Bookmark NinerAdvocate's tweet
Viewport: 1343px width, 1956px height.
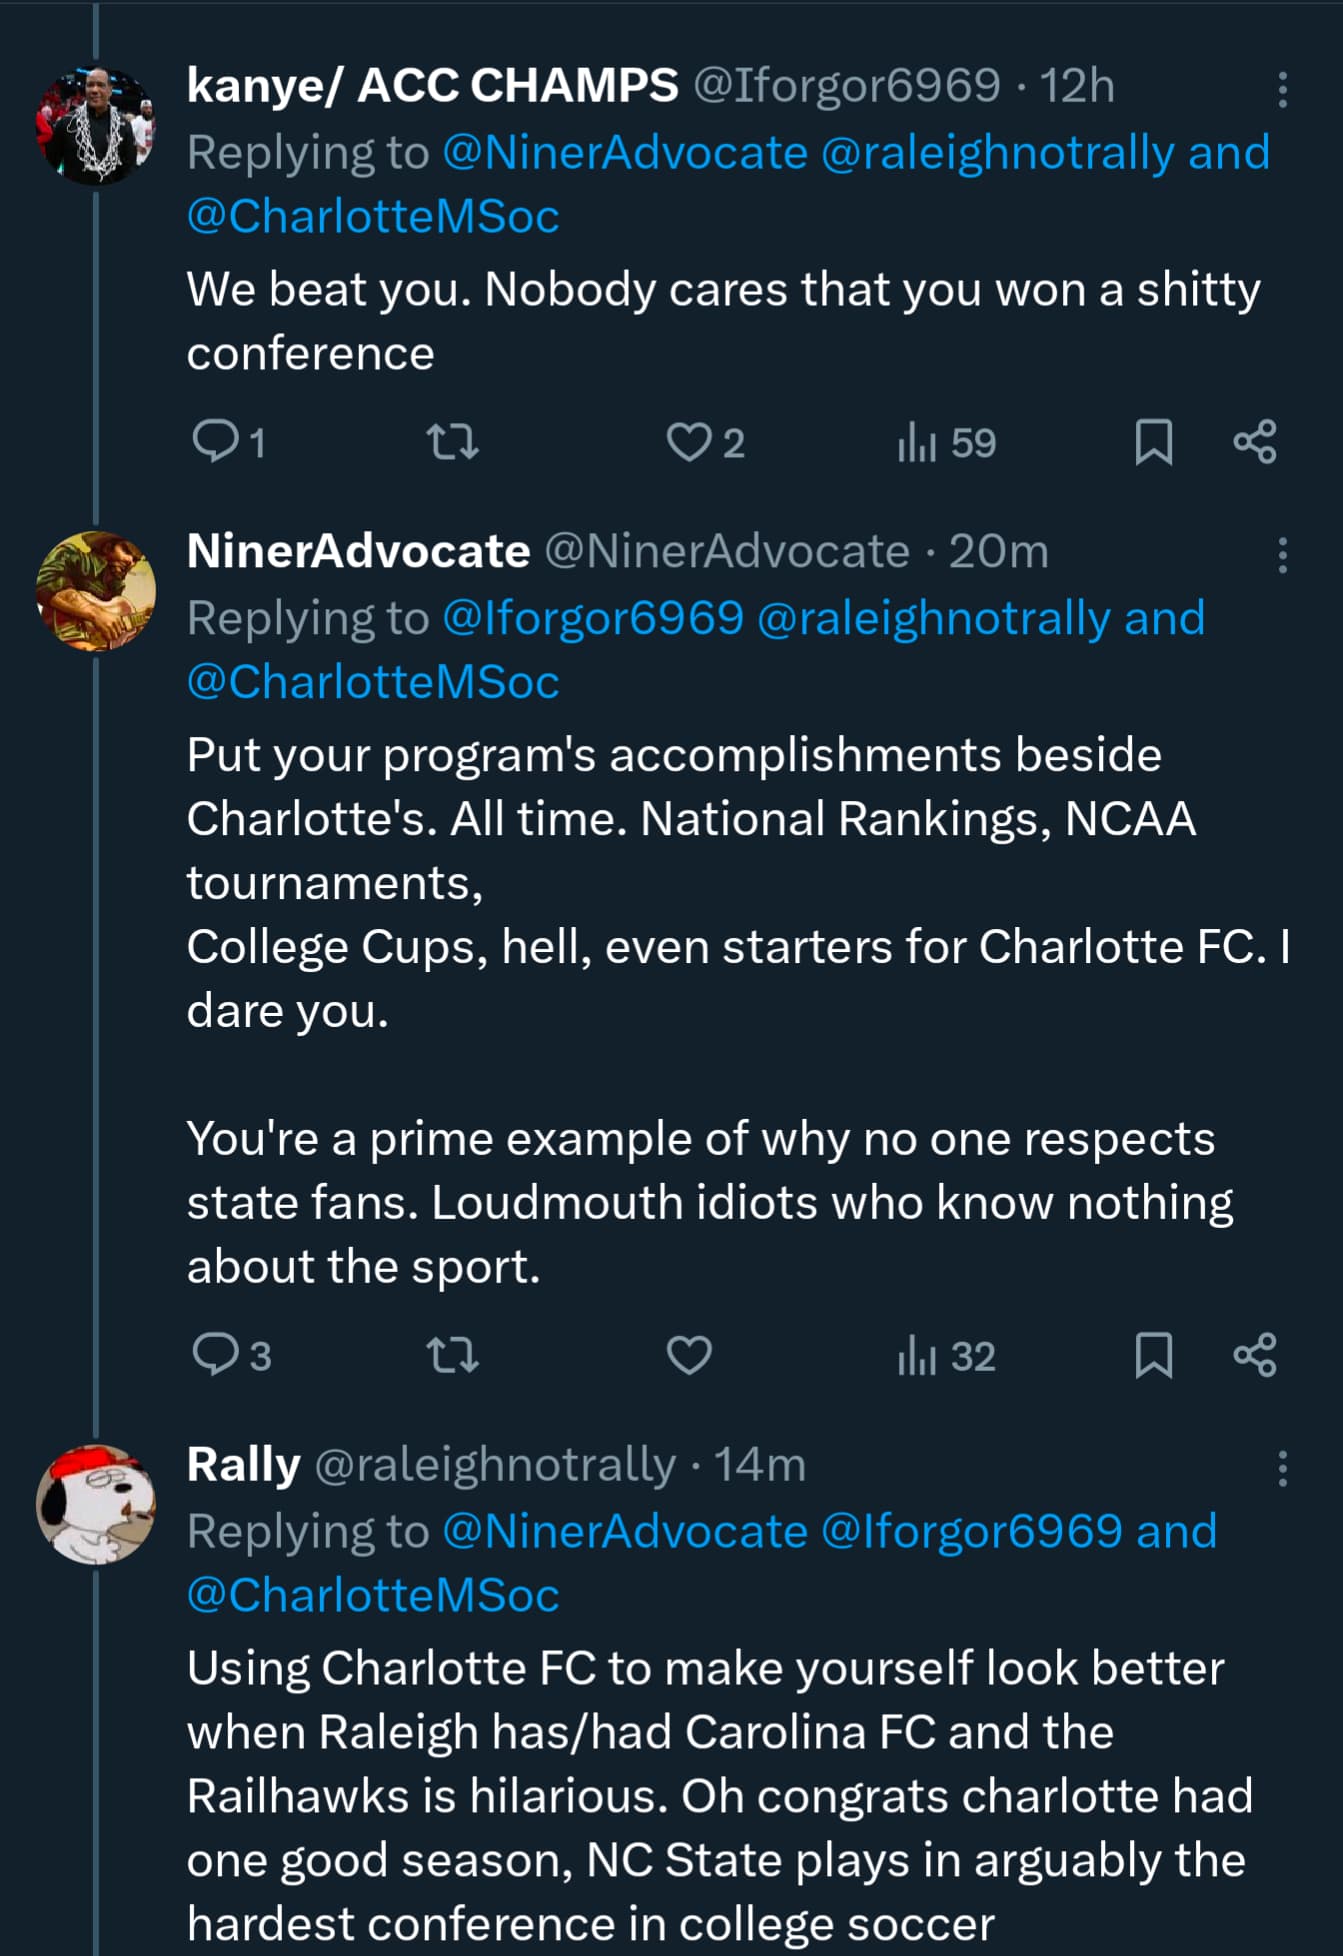[x=1153, y=1355]
